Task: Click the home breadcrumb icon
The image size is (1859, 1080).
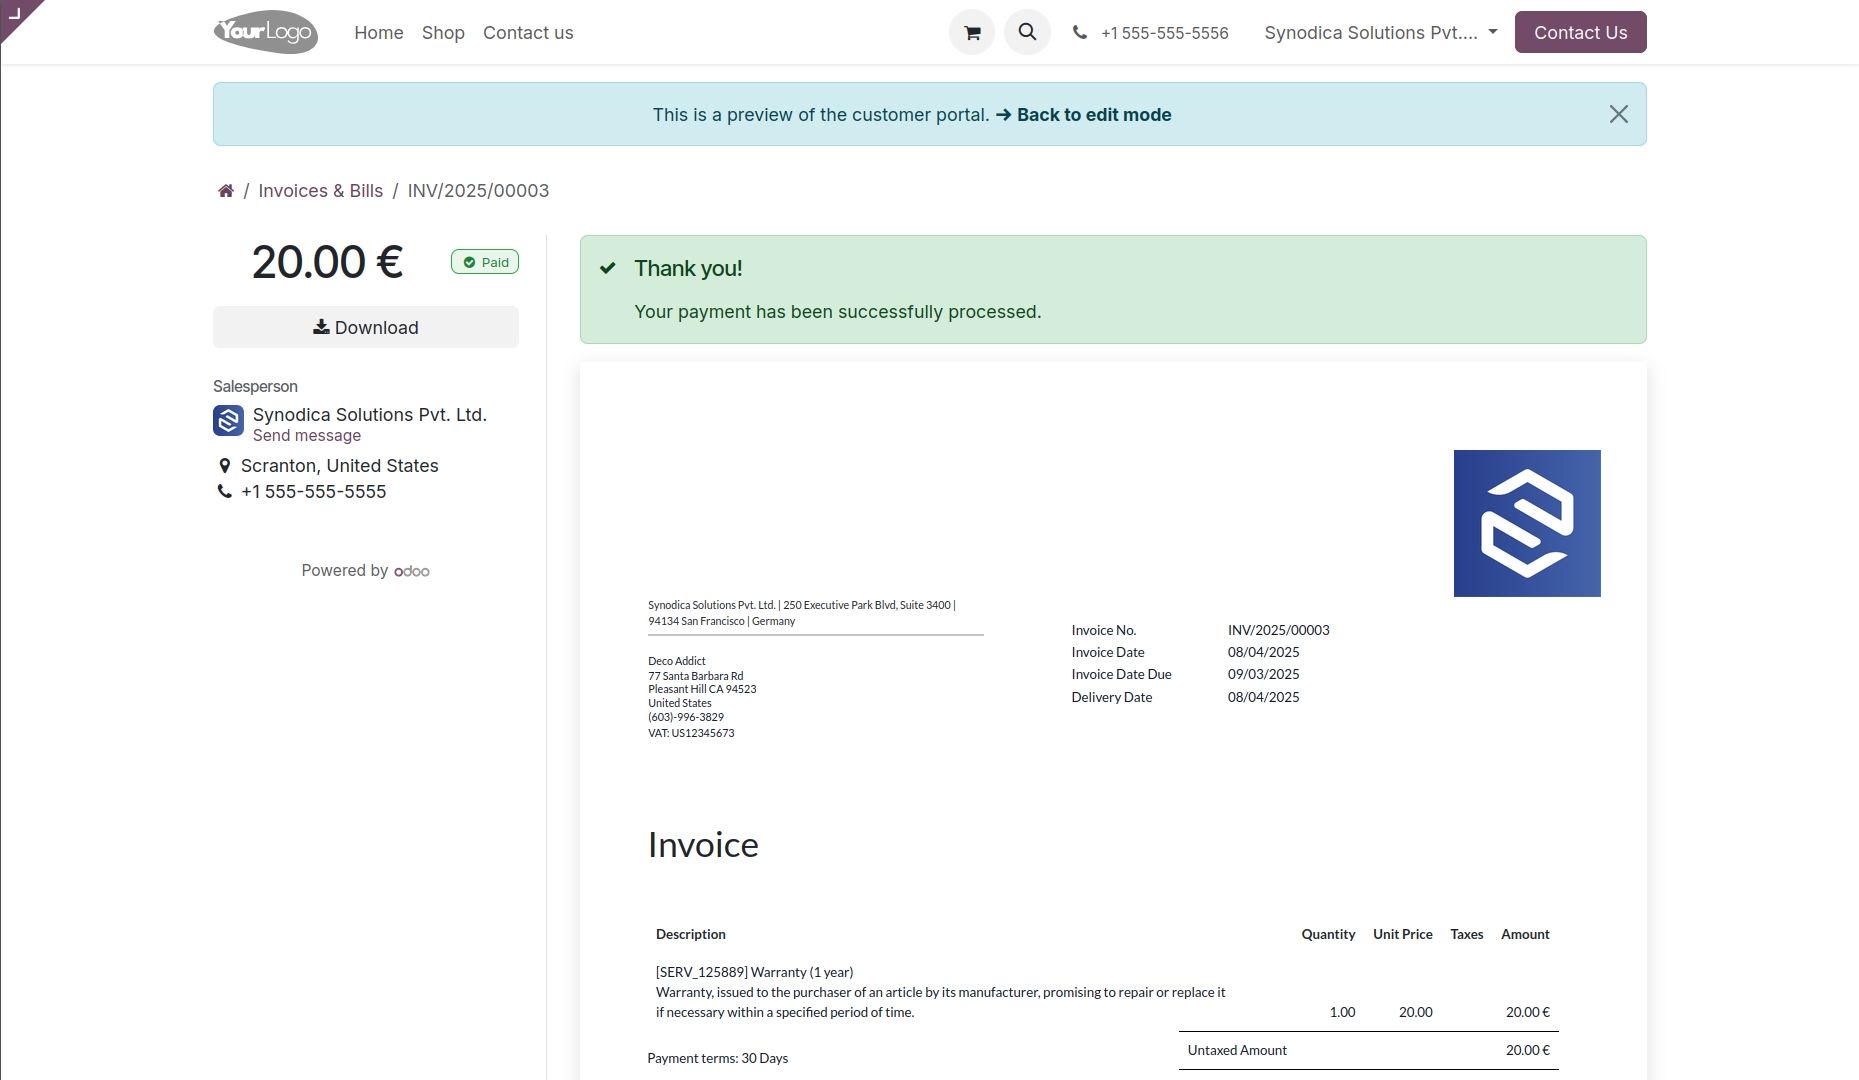Action: pos(226,191)
